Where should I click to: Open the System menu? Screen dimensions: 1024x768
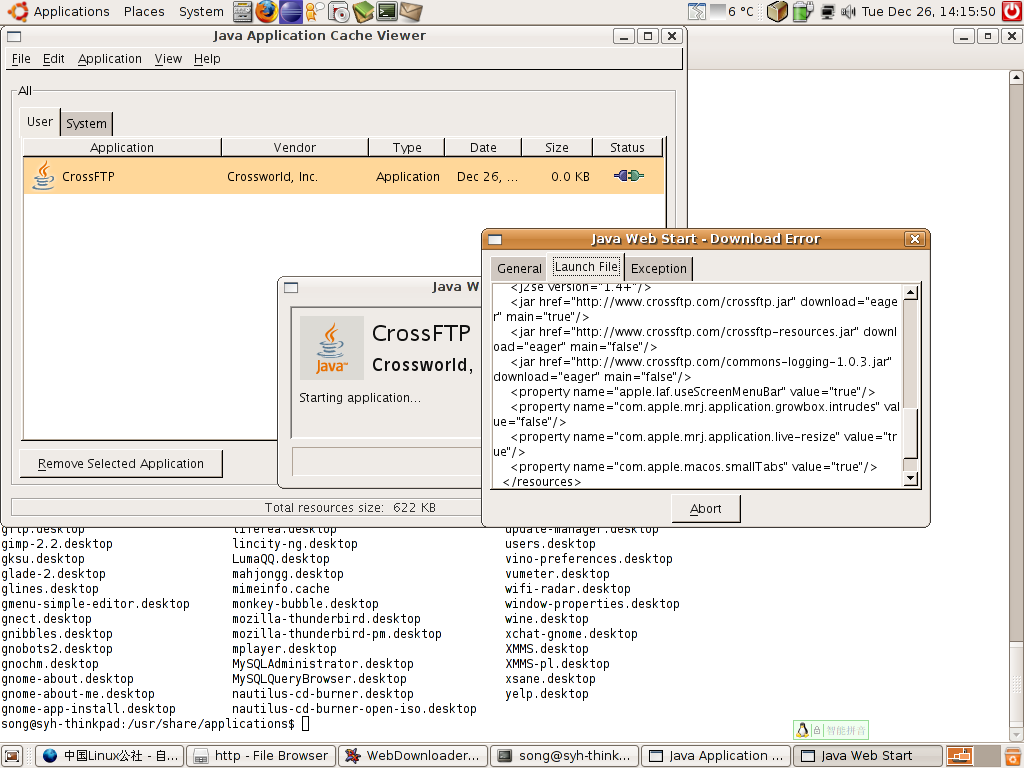[201, 11]
